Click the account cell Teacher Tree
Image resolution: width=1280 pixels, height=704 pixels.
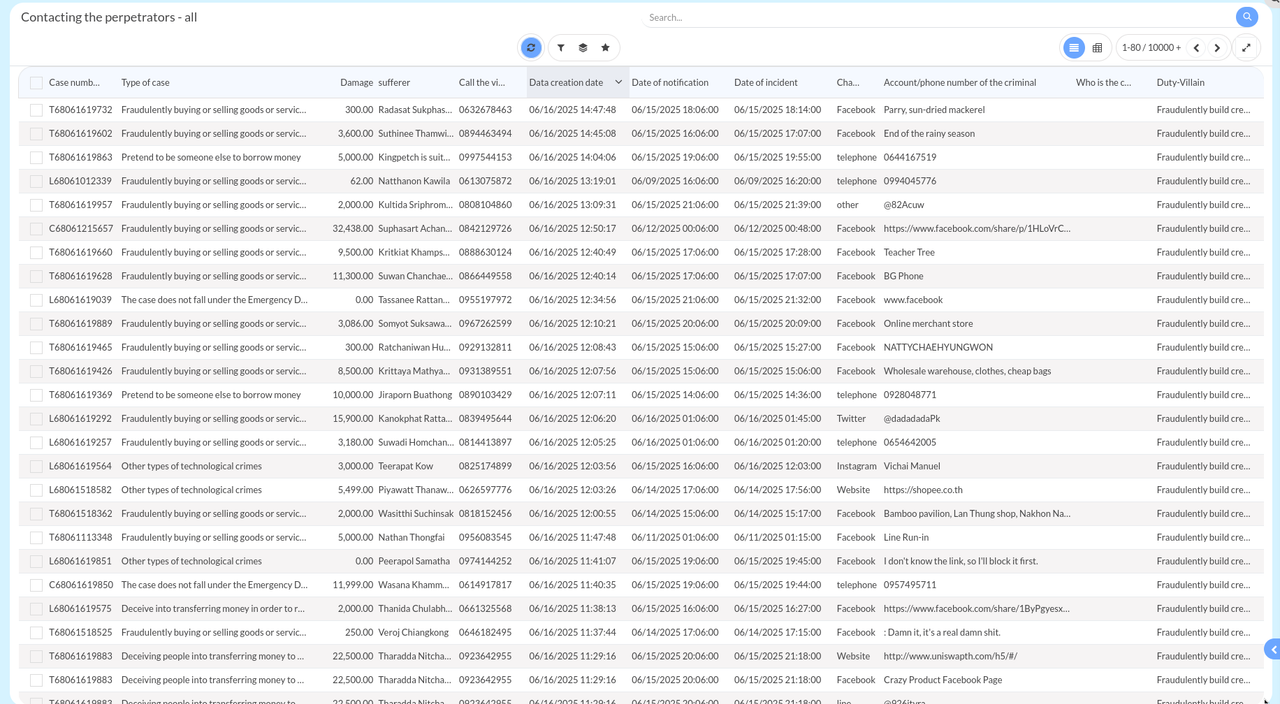click(x=909, y=253)
